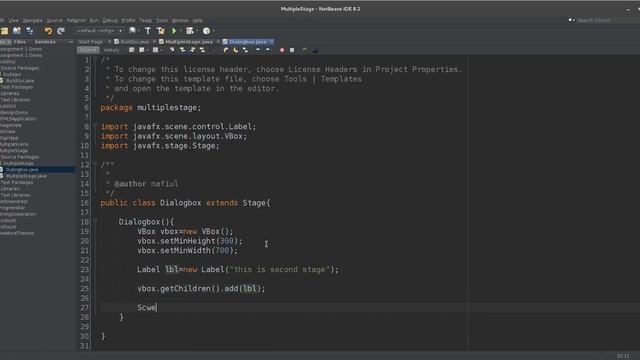Stop macro recording with square icon
The height and width of the screenshot is (360, 640).
pos(292,50)
